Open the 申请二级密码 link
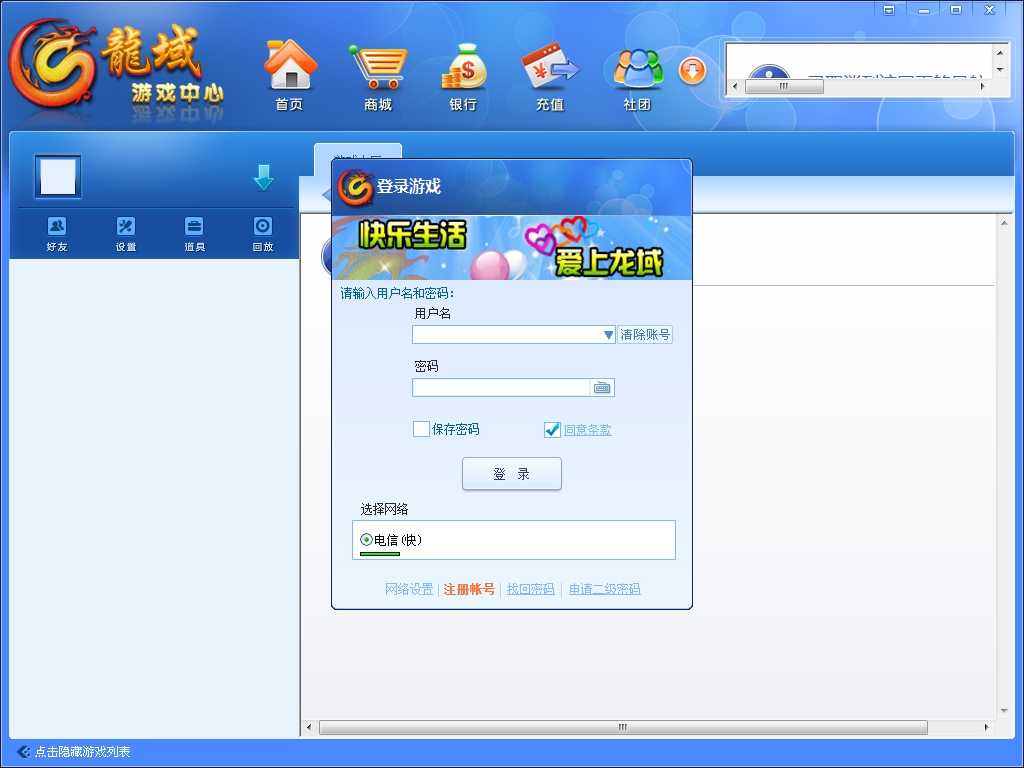 [x=604, y=589]
